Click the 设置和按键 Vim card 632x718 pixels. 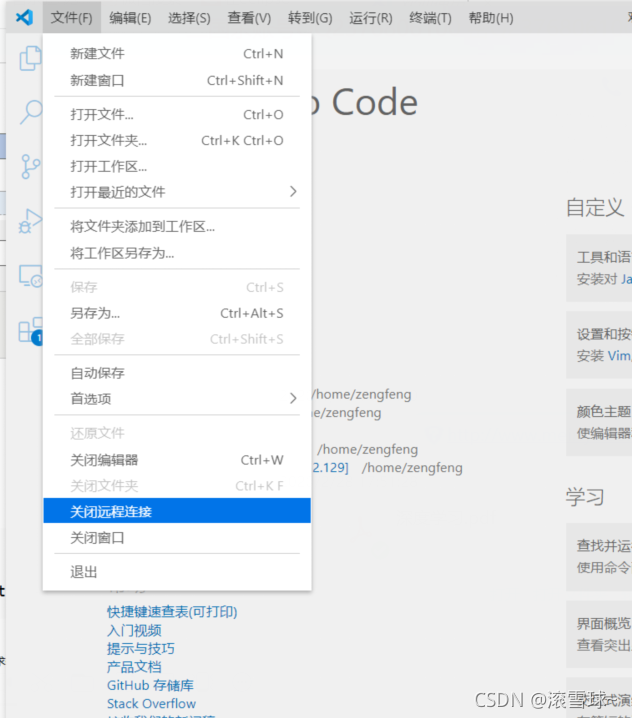point(599,345)
